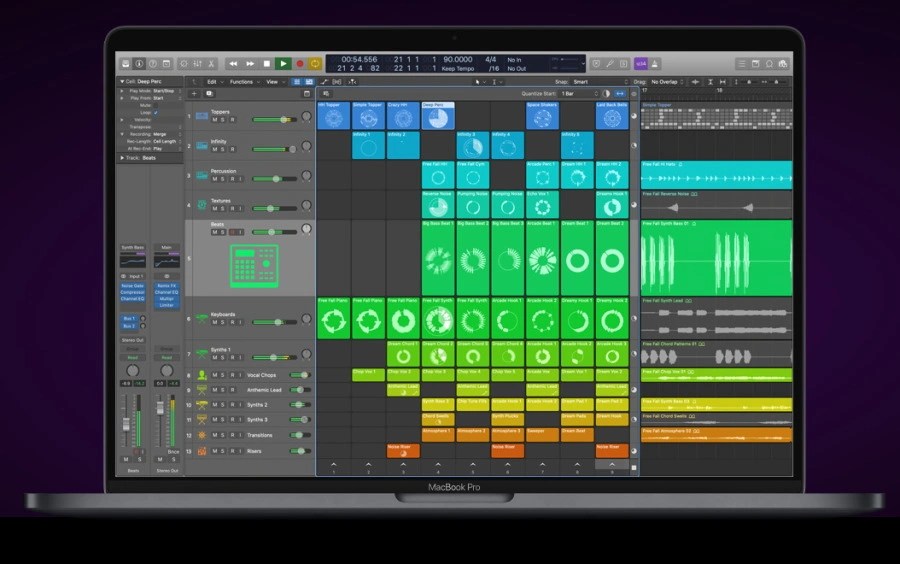Open the Limiter plug-in slot

[x=166, y=305]
